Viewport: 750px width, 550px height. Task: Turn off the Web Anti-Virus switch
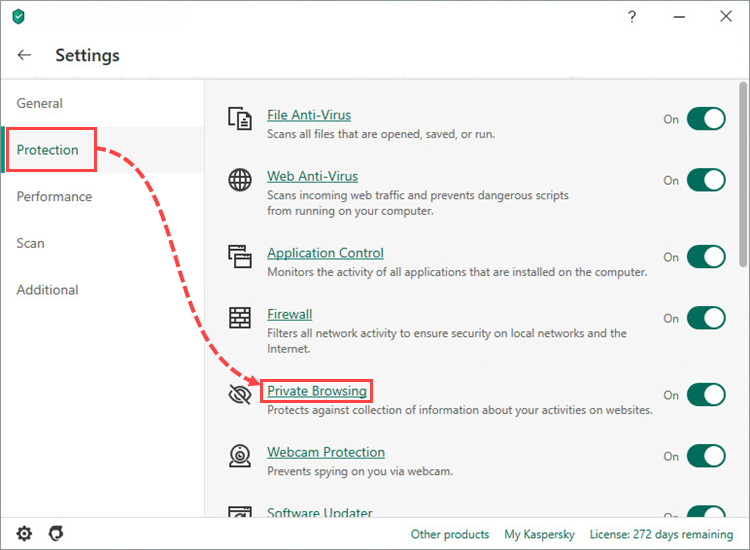[x=706, y=180]
